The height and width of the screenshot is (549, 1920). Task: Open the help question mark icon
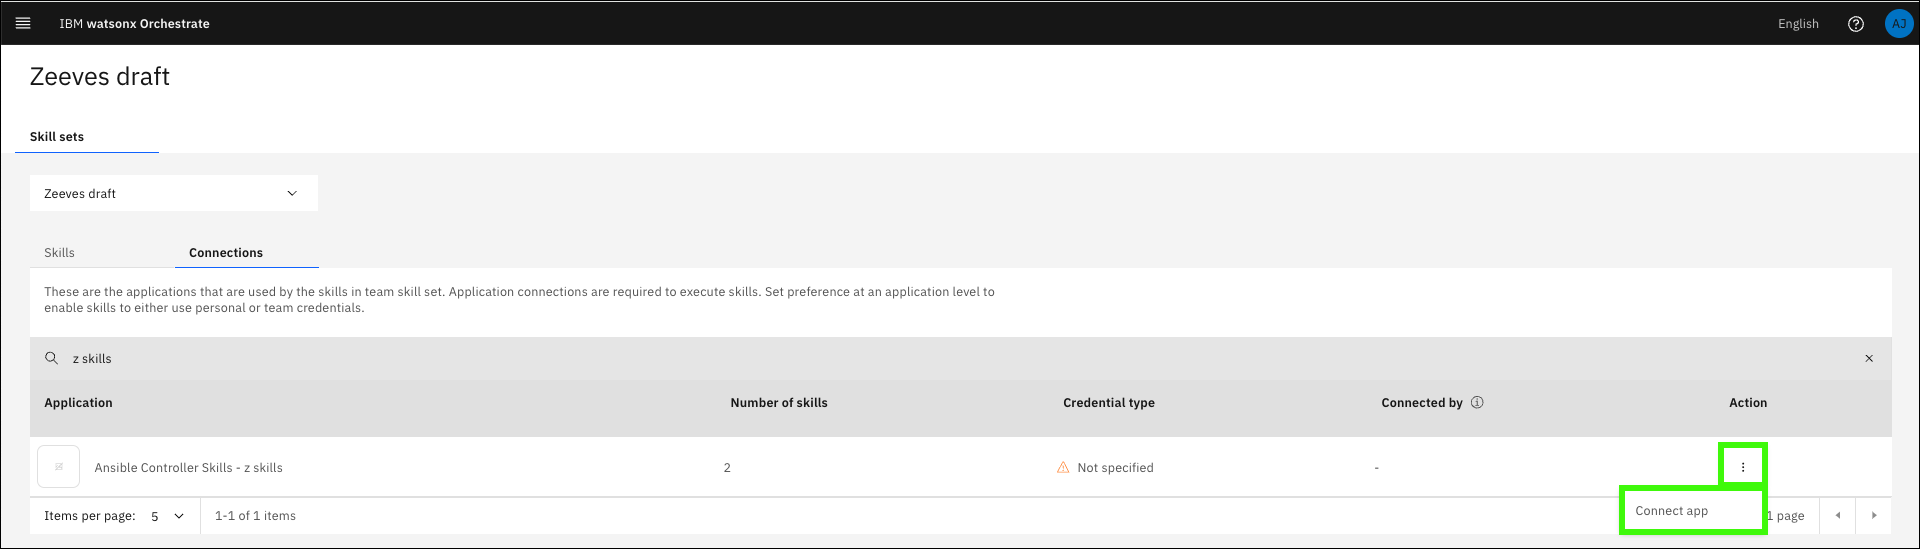[x=1856, y=24]
